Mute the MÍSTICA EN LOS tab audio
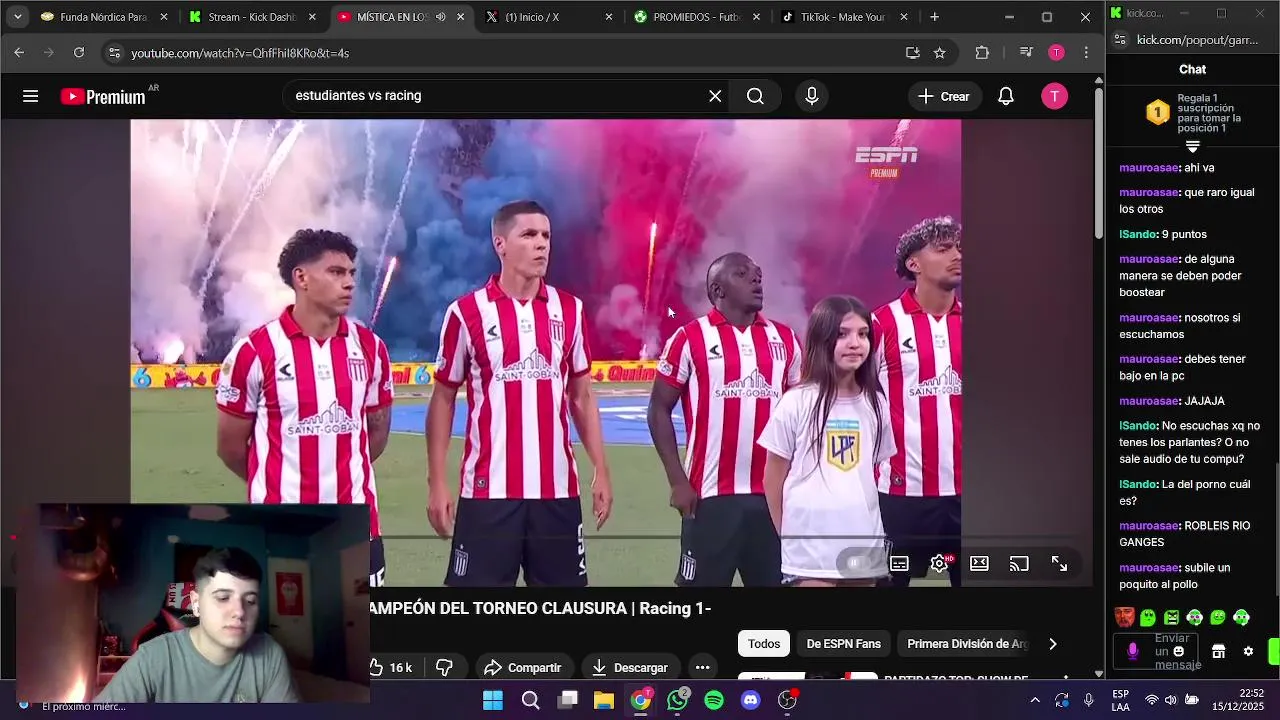Viewport: 1280px width, 720px height. 440,17
